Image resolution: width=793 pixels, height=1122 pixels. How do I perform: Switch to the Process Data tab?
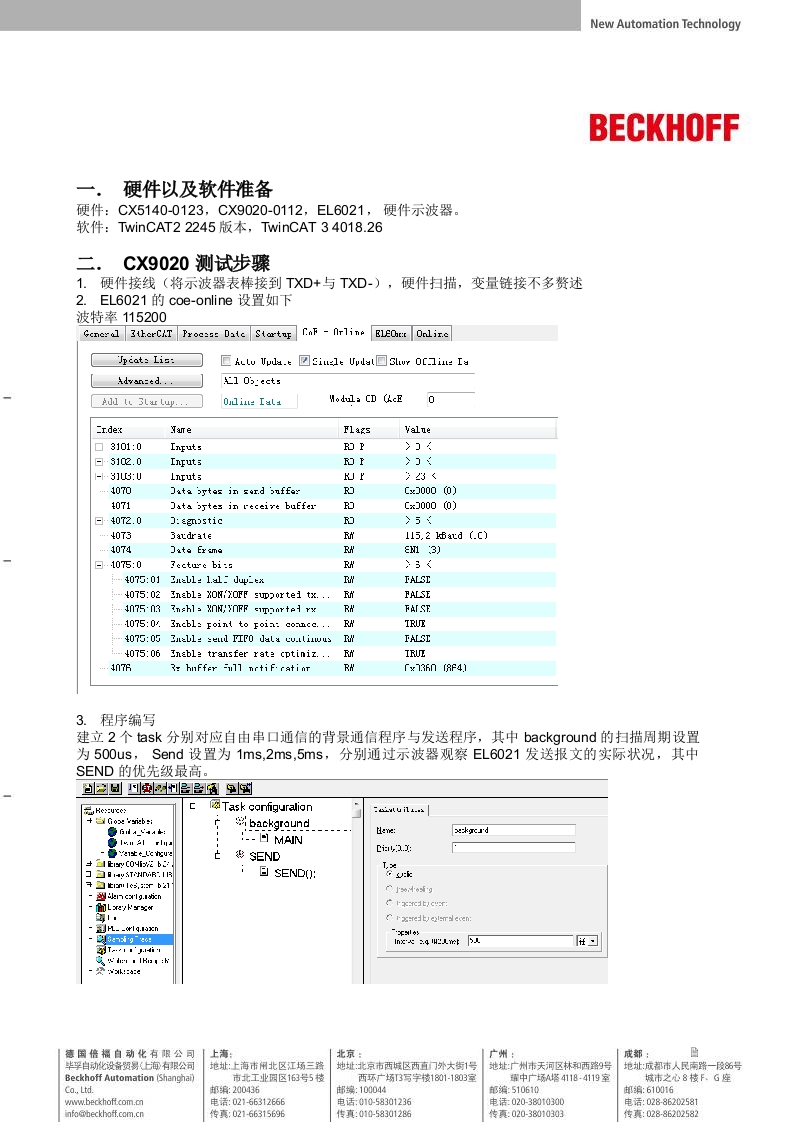[213, 334]
